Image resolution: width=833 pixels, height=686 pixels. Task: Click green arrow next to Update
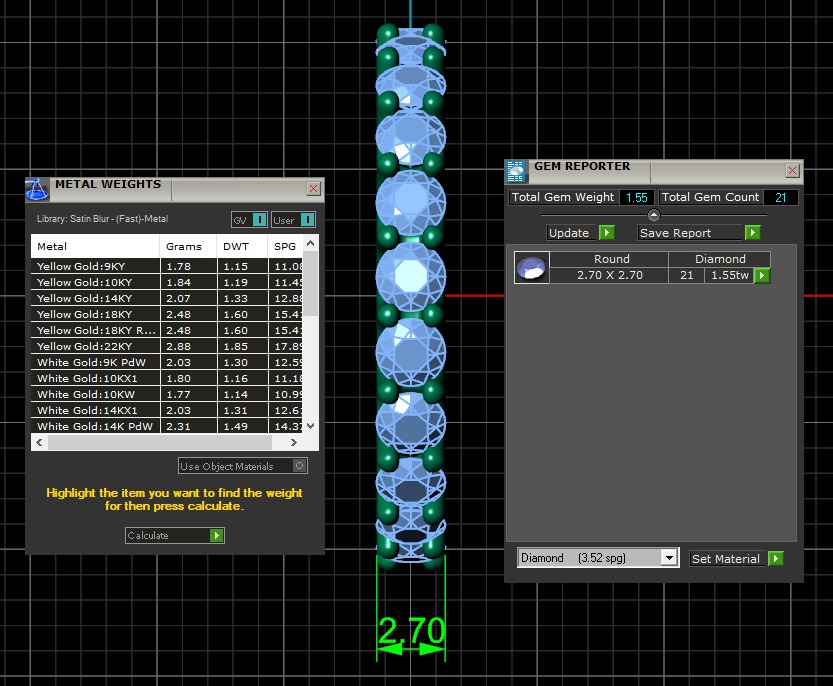tap(606, 233)
